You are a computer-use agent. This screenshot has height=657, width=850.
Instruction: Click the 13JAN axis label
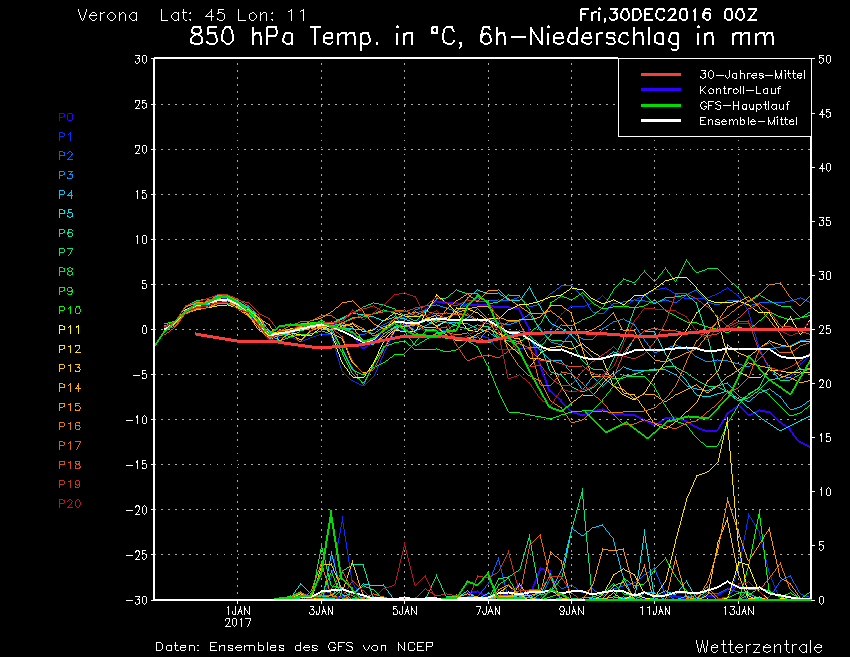[x=738, y=611]
